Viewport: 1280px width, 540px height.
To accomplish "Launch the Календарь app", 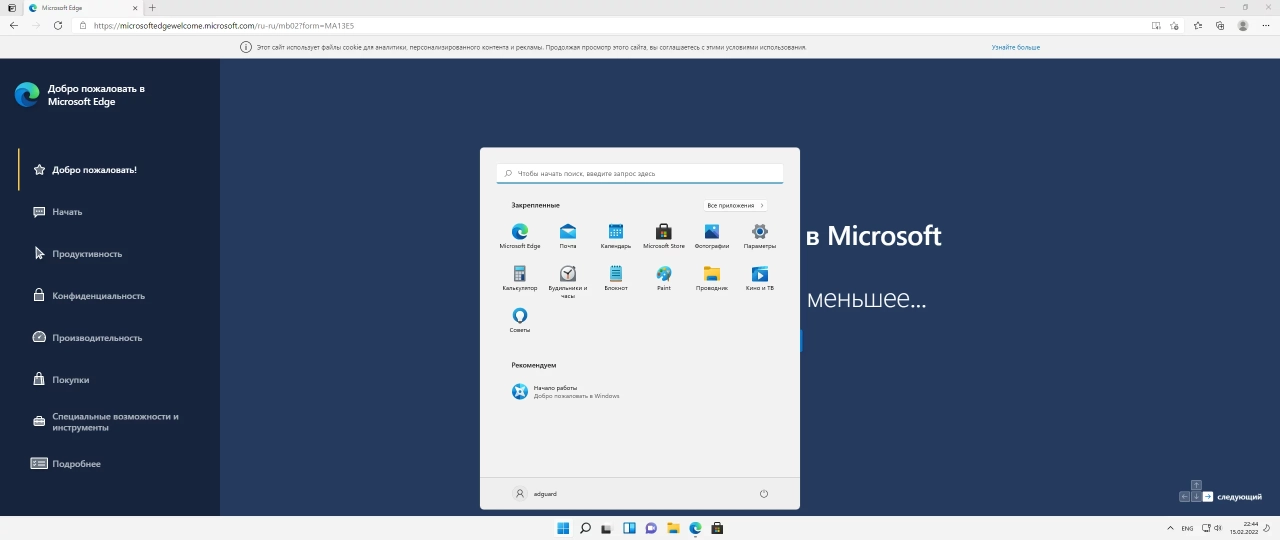I will (x=616, y=236).
